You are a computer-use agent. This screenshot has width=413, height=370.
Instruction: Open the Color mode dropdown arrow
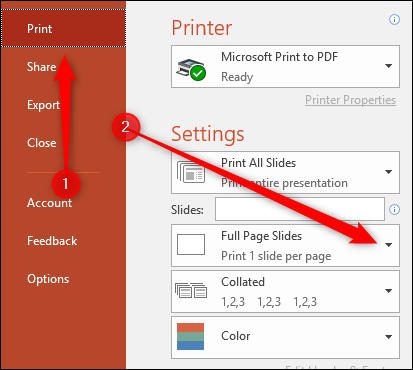(388, 337)
